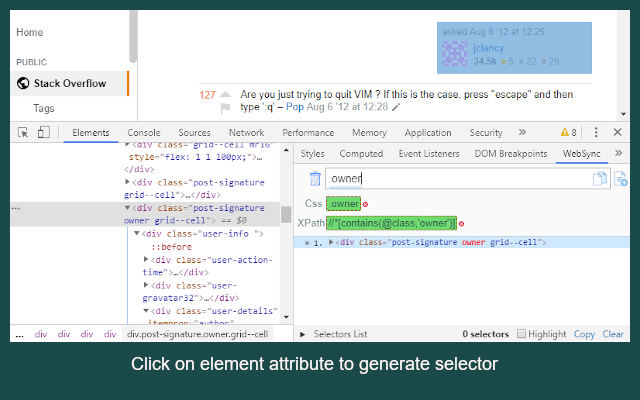
Task: Open the Event Listeners sidebar tab
Action: pyautogui.click(x=429, y=154)
